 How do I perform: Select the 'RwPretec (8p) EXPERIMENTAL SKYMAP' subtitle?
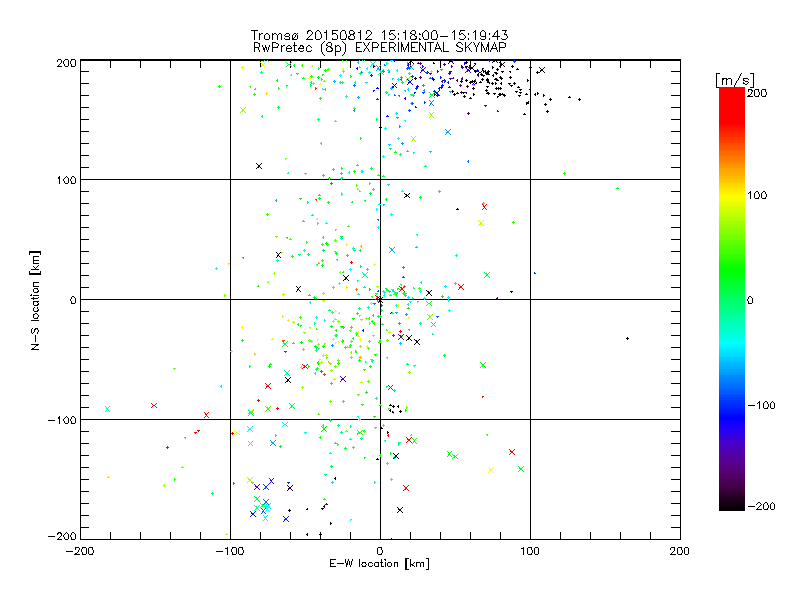(x=380, y=48)
